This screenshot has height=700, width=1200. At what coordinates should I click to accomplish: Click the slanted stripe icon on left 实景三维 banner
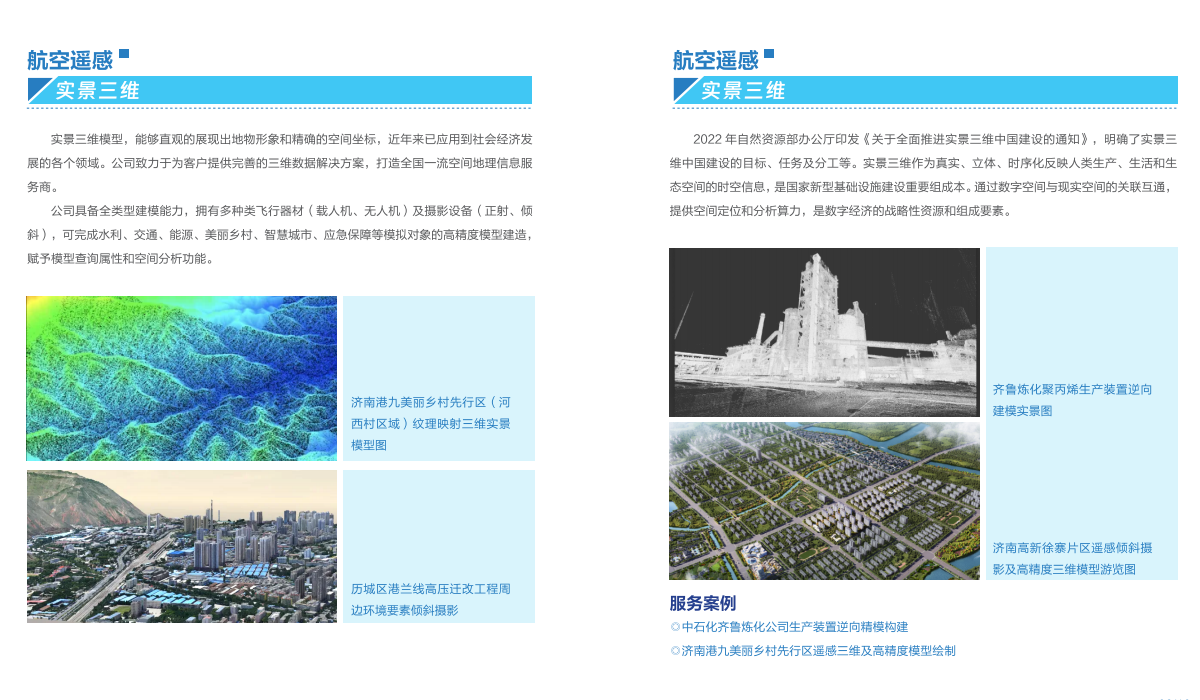coord(41,90)
